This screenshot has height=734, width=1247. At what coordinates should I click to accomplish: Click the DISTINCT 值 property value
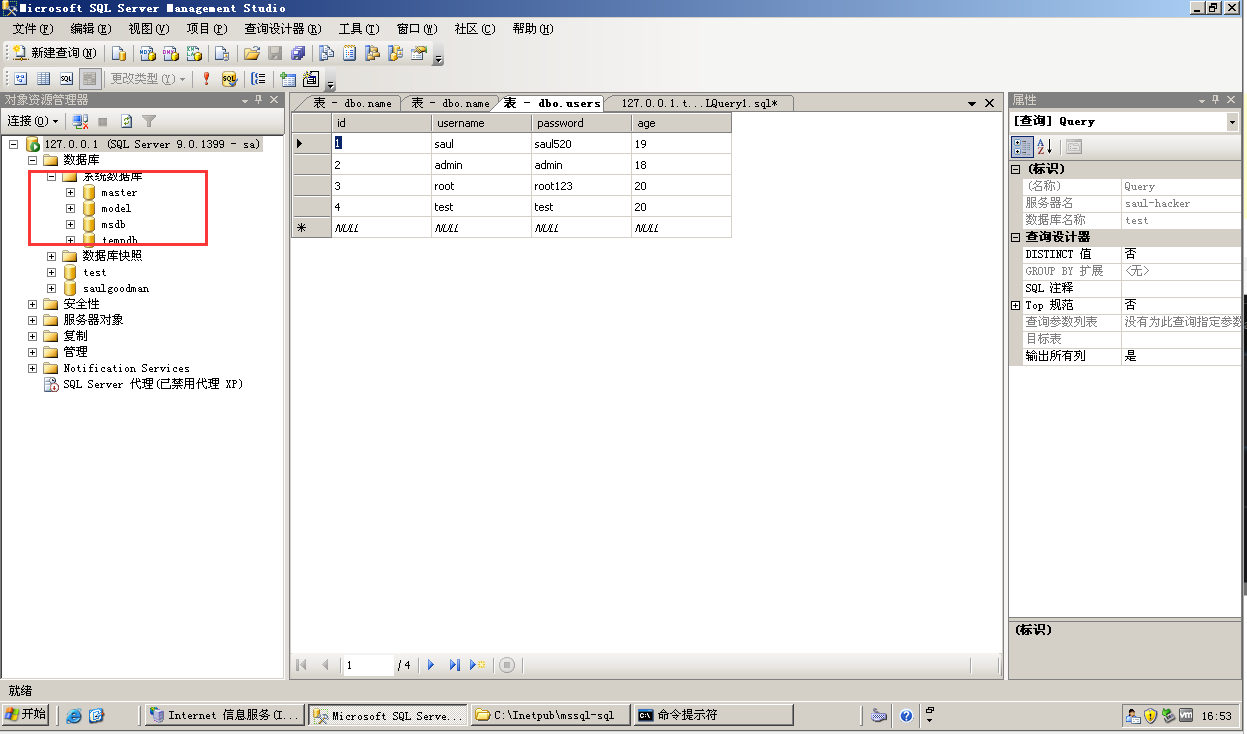point(1181,254)
